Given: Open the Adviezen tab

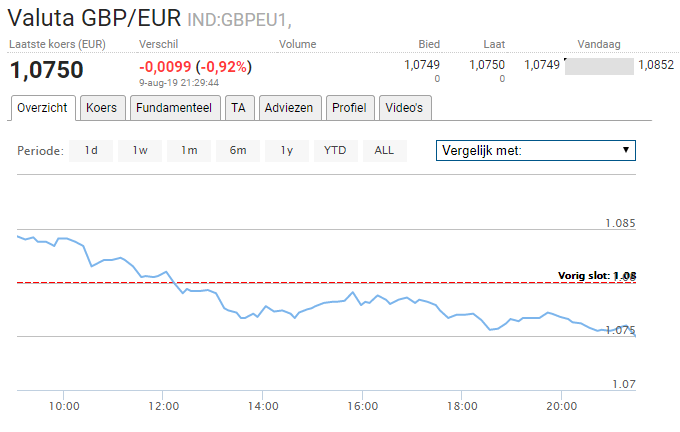Looking at the screenshot, I should [x=288, y=107].
